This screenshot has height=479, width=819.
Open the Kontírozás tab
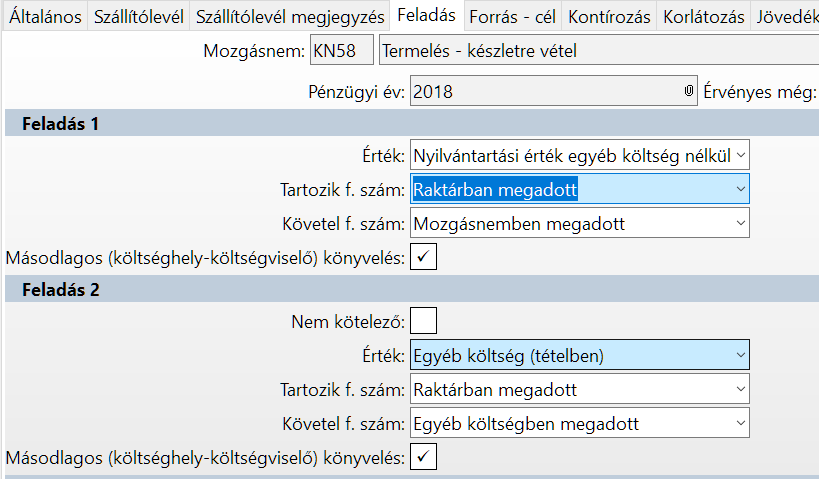610,16
